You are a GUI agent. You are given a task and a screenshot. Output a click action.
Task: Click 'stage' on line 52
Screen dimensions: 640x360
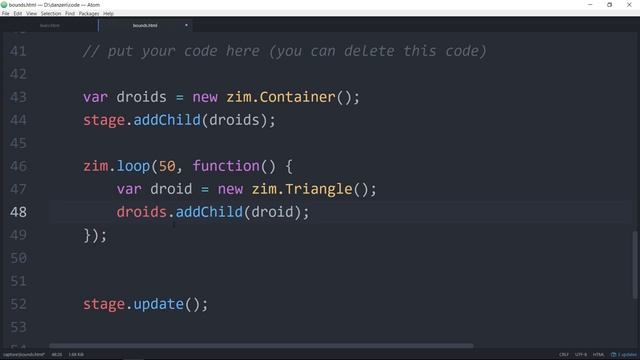click(x=104, y=304)
